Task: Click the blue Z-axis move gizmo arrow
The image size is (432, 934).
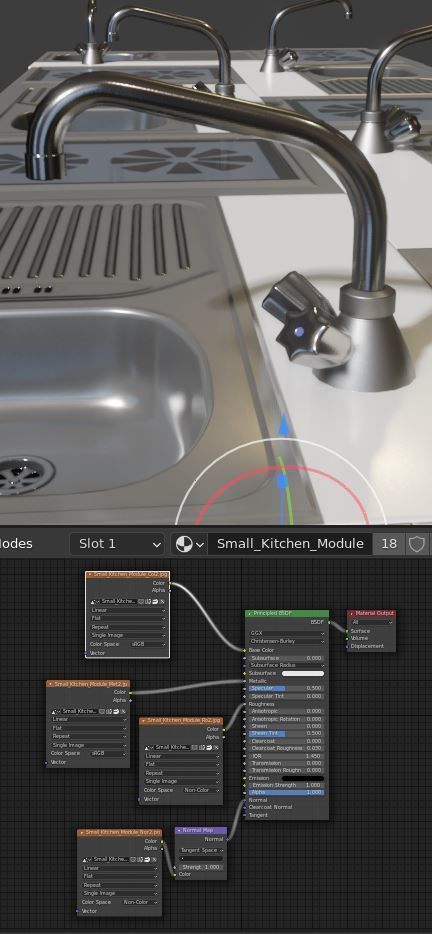Action: tap(284, 425)
